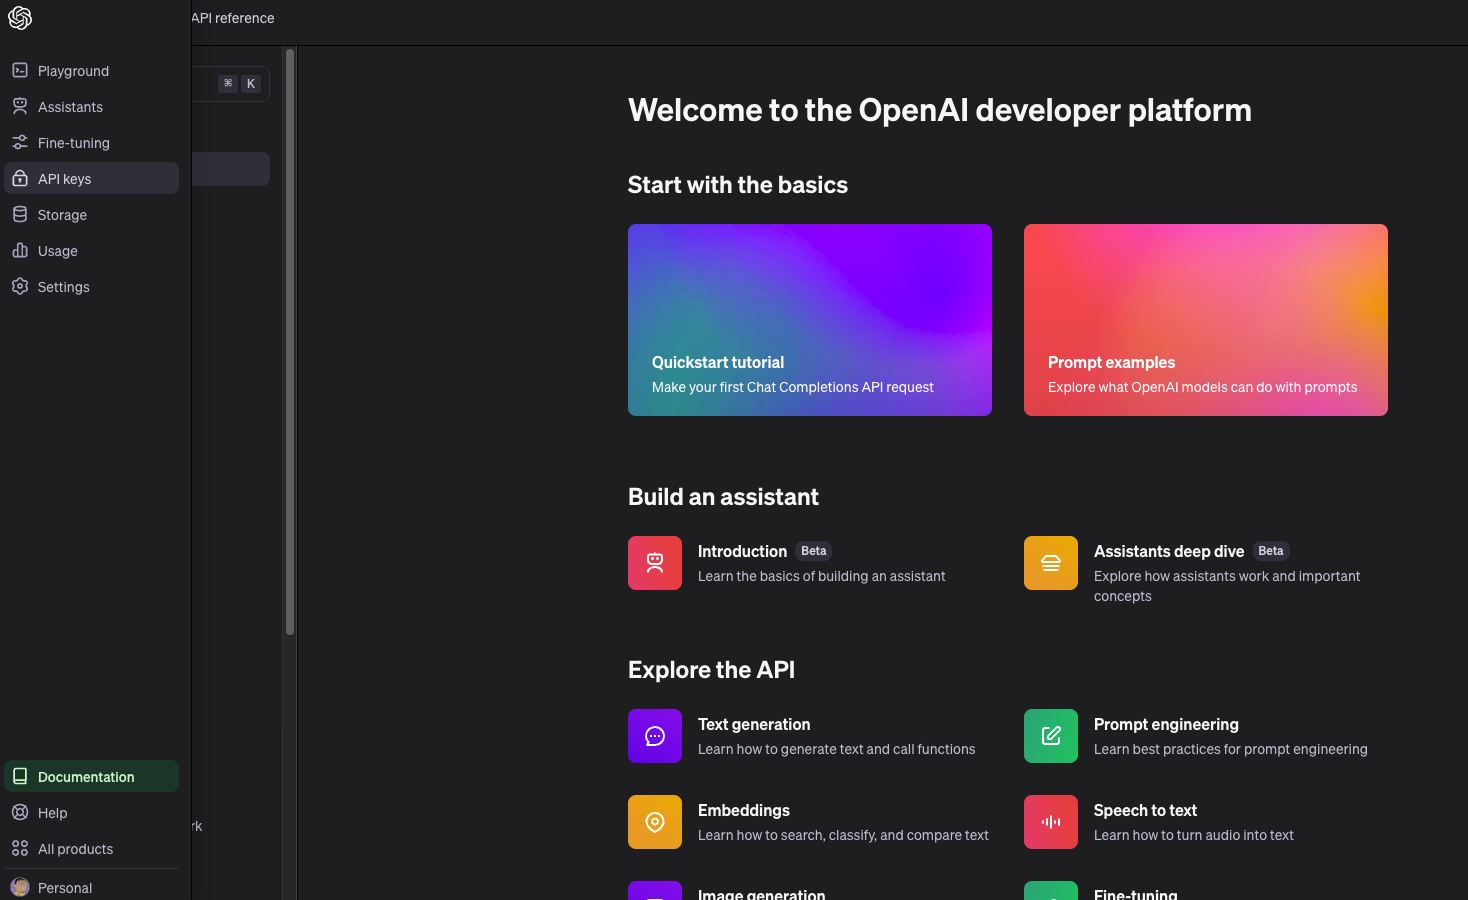
Task: Click the Storage database icon
Action: pyautogui.click(x=20, y=214)
